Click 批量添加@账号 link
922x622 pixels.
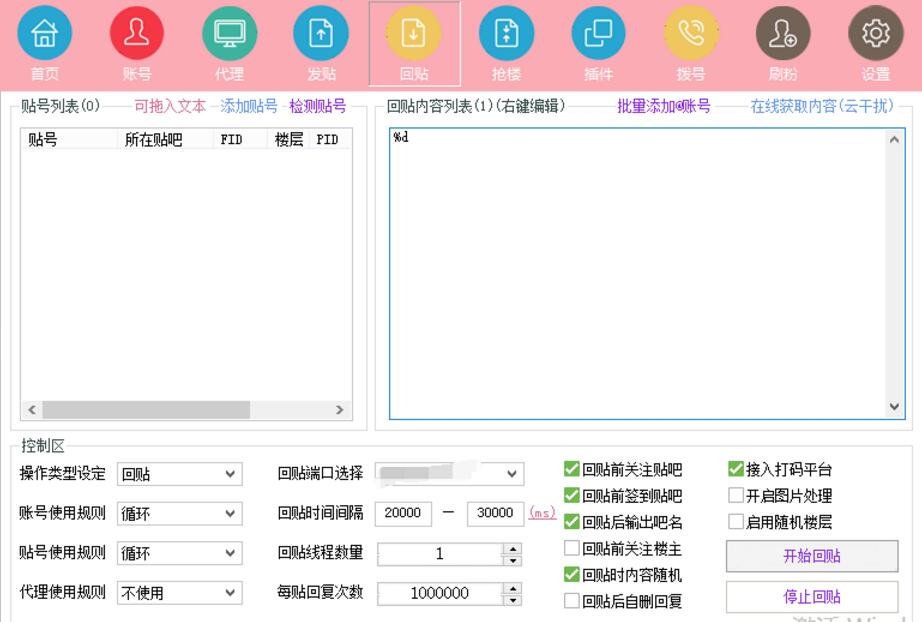[x=664, y=106]
